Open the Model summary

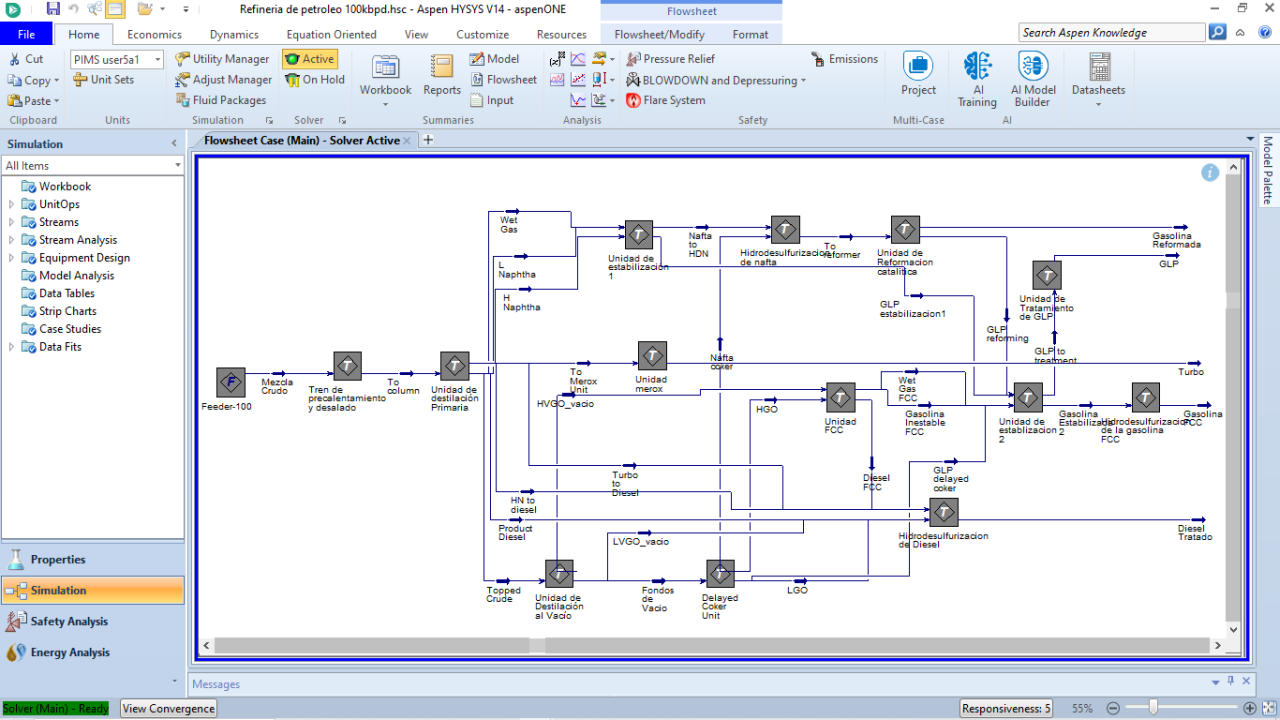pyautogui.click(x=494, y=59)
